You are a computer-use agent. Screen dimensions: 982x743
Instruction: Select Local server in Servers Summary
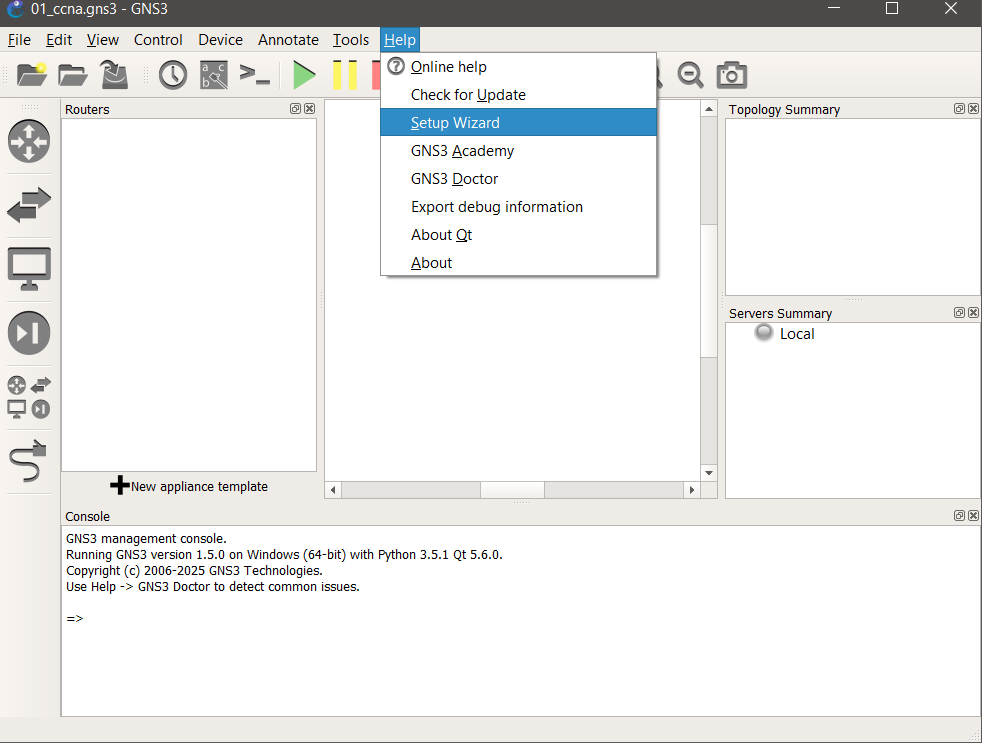point(797,334)
